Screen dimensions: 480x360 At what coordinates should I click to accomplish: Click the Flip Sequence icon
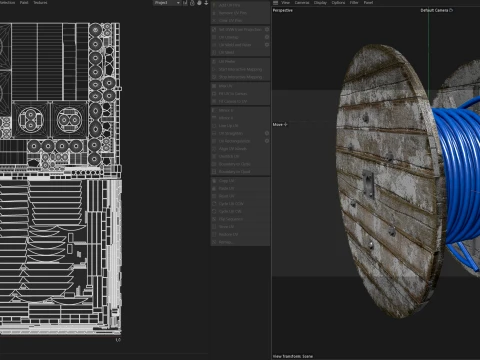click(214, 219)
